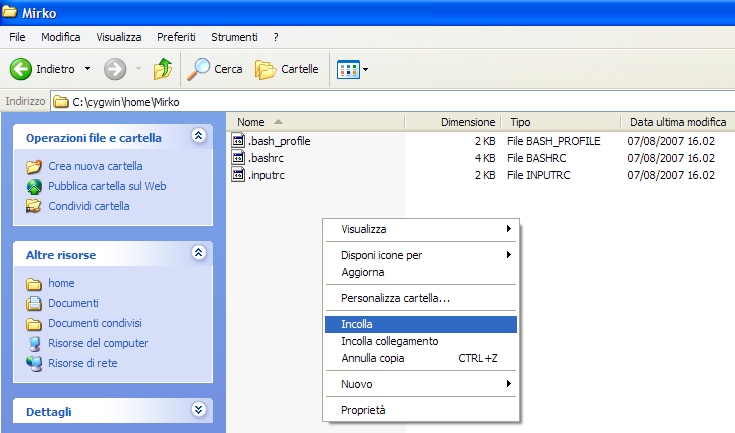Viewport: 735px width, 433px height.
Task: Sort by Data ultima modifica header
Action: click(678, 122)
